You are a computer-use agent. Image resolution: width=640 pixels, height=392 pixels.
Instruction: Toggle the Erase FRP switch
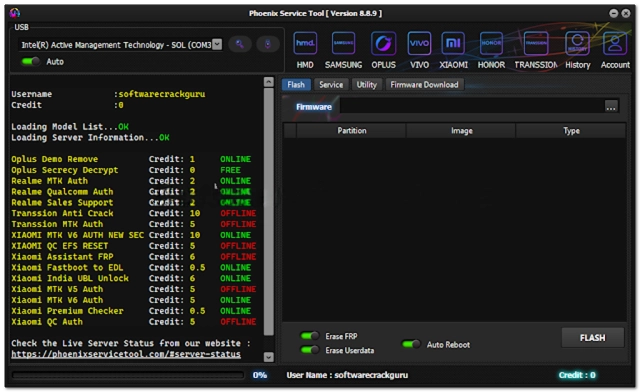310,336
